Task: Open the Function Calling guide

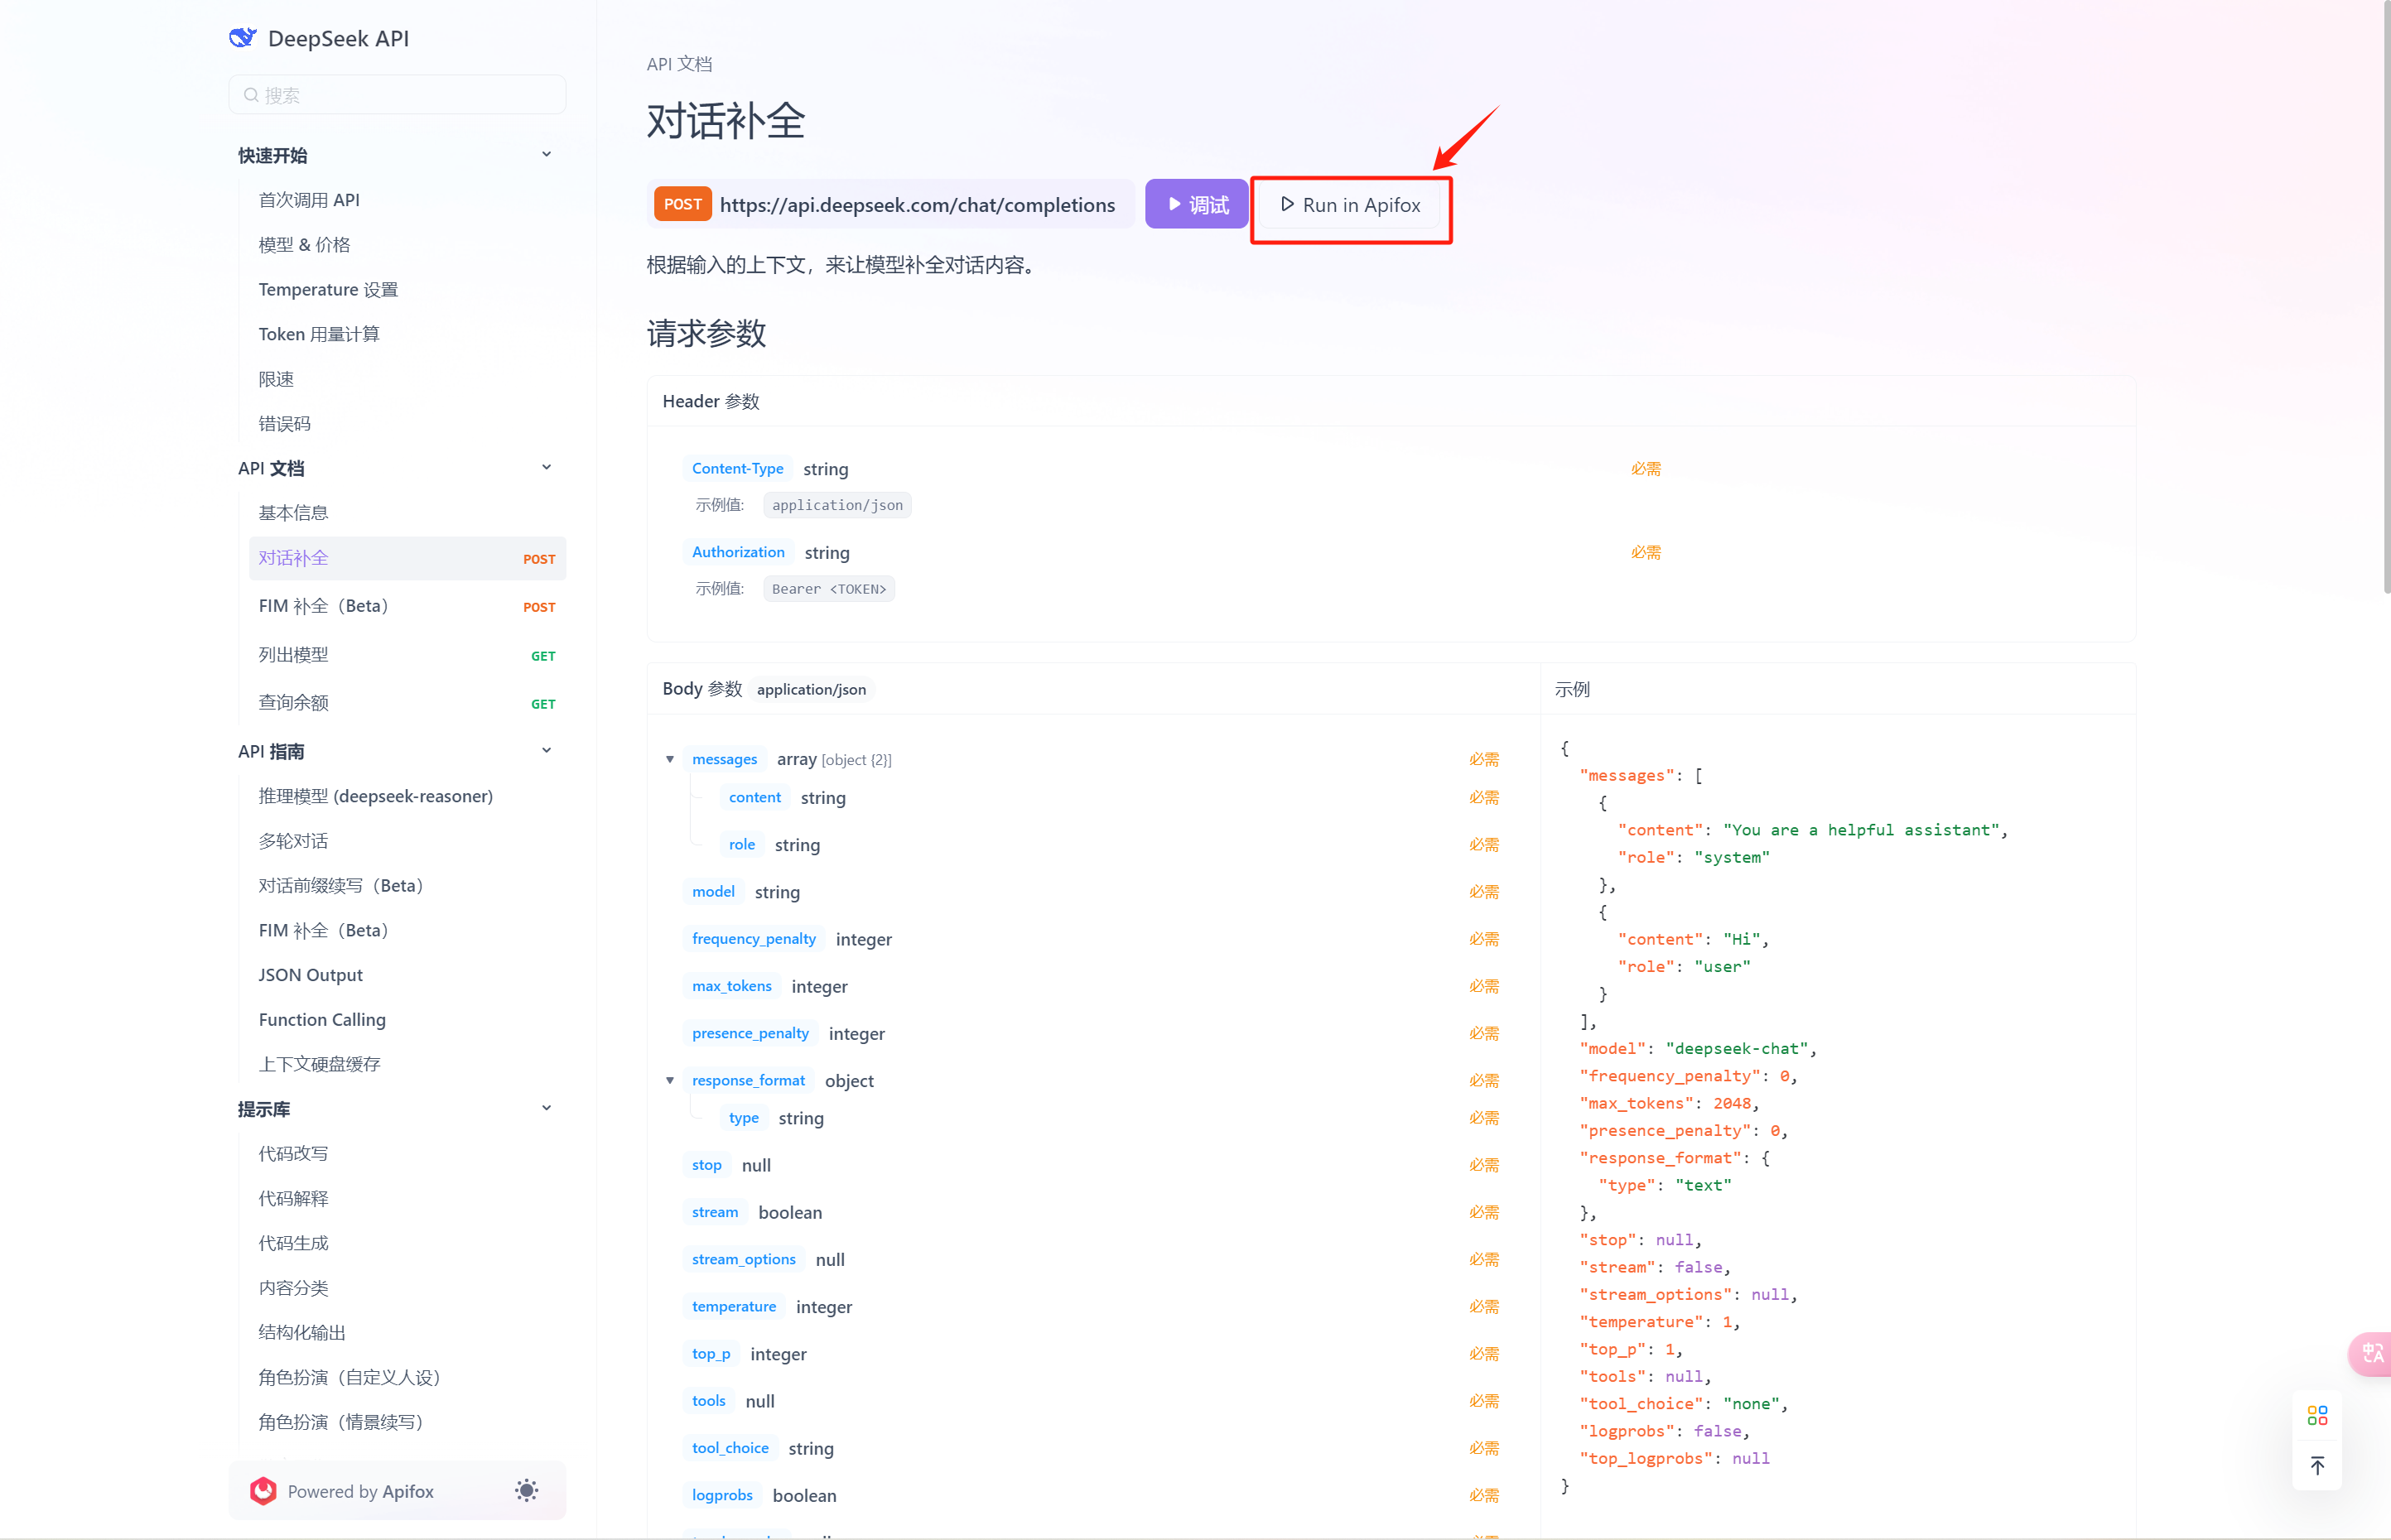Action: 321,1019
